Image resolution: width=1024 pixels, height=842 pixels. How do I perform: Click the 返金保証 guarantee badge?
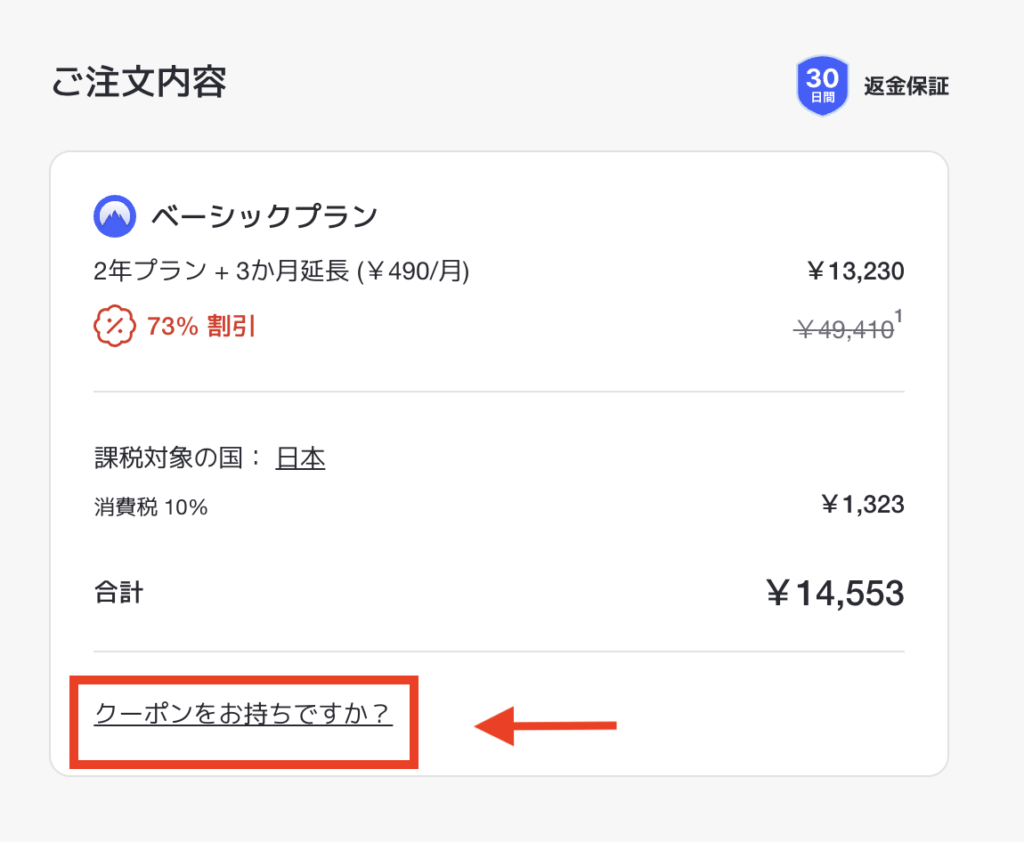(906, 87)
